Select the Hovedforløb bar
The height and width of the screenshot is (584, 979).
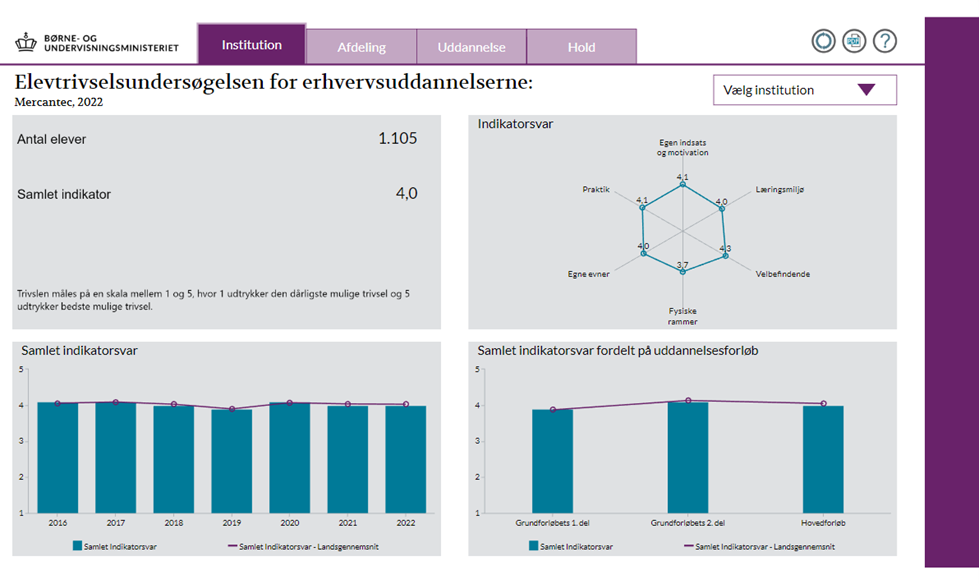tap(823, 459)
